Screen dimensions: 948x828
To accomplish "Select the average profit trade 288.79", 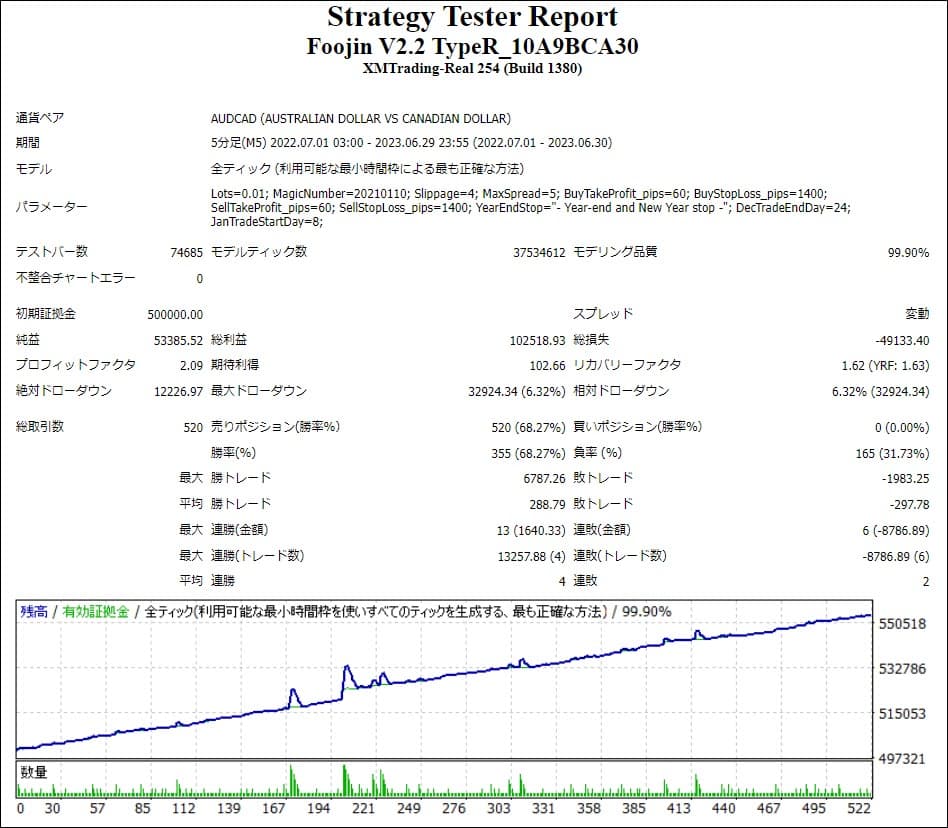I will click(547, 504).
